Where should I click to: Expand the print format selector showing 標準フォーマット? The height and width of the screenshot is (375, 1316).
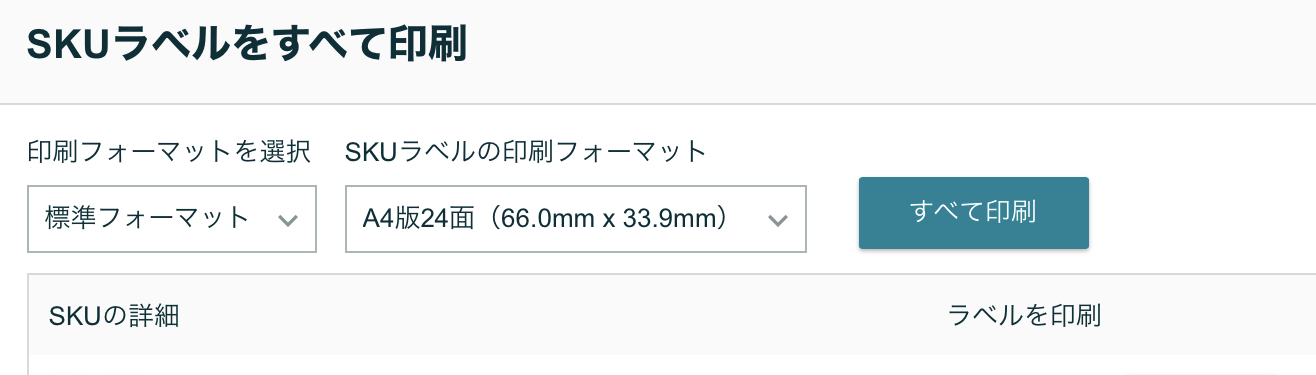[172, 219]
